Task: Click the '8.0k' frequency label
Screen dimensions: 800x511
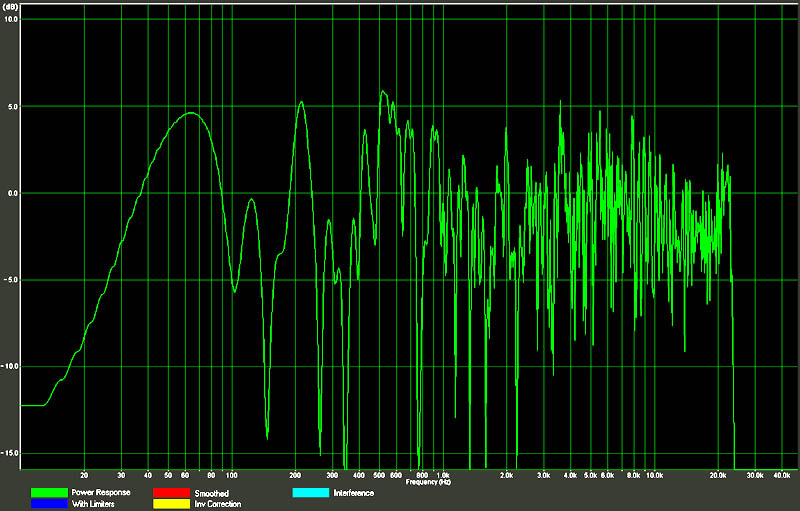Action: coord(634,475)
